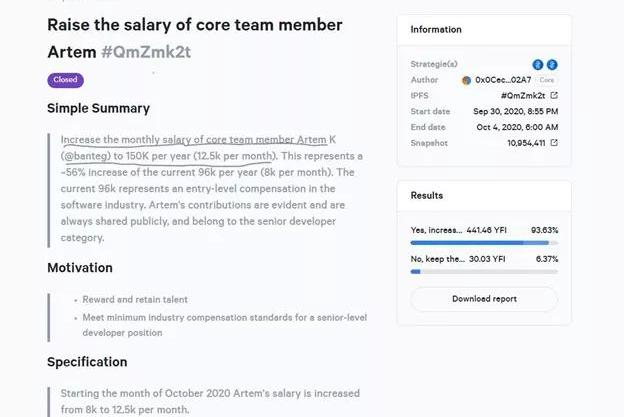Click the Results panel header
This screenshot has width=624, height=417.
pyautogui.click(x=427, y=196)
